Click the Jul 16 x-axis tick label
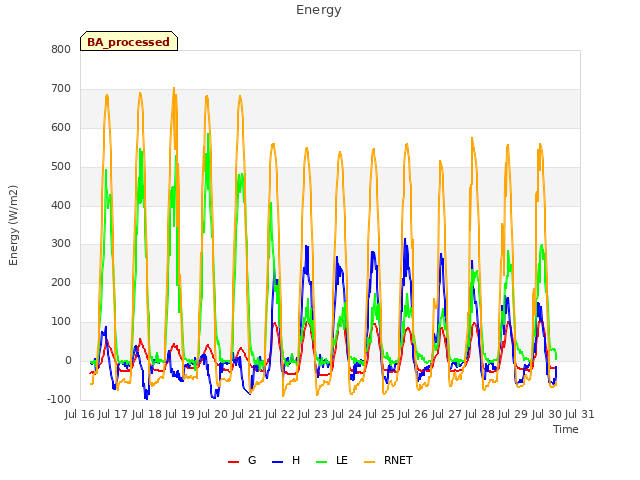Screen dimensions: 640x480 pyautogui.click(x=80, y=415)
